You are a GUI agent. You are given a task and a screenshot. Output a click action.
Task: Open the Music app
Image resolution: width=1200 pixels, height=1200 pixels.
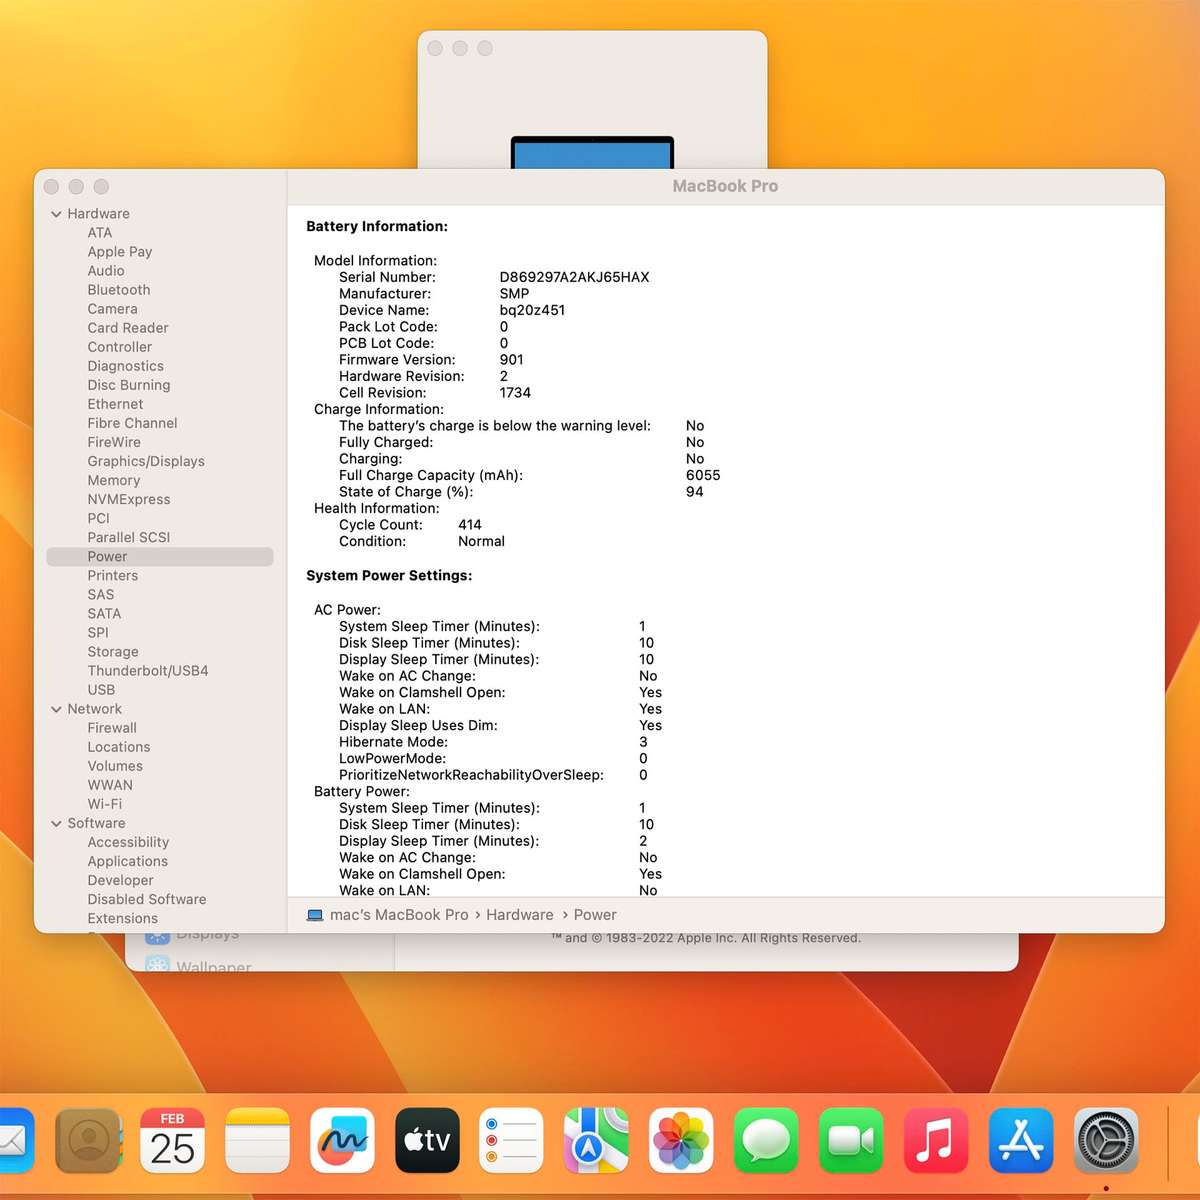(x=934, y=1140)
